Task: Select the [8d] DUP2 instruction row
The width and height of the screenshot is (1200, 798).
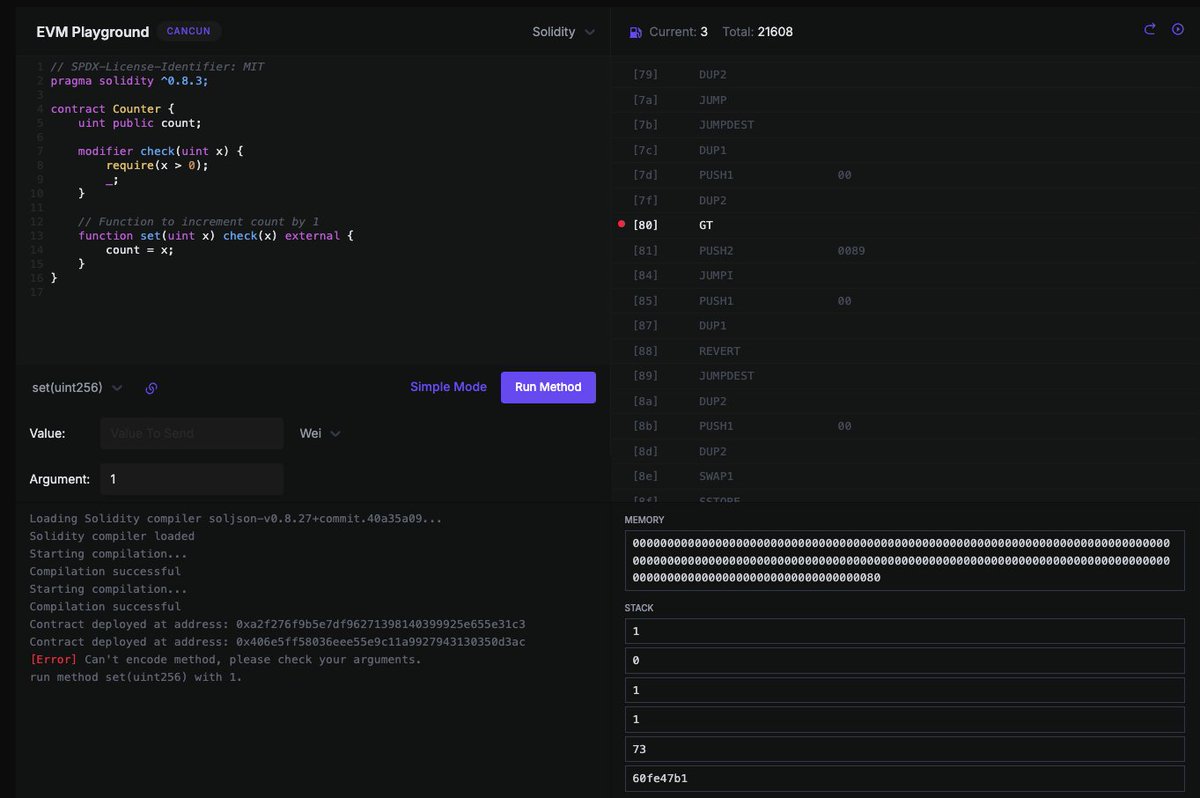Action: click(x=905, y=451)
